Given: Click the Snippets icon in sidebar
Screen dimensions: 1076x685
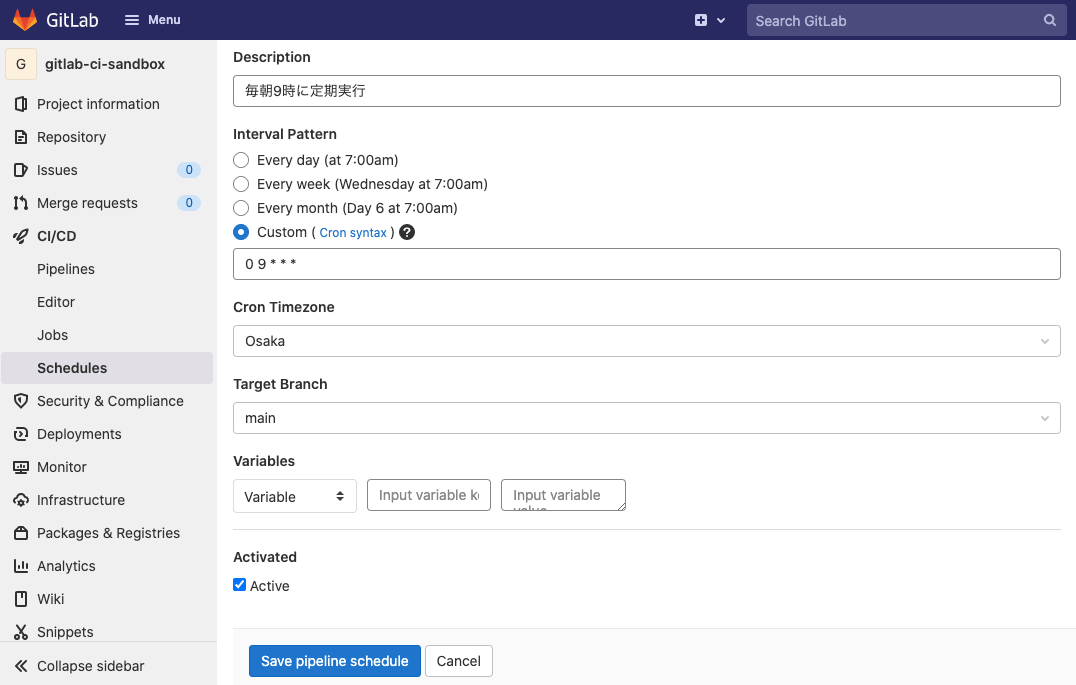Looking at the screenshot, I should (20, 631).
